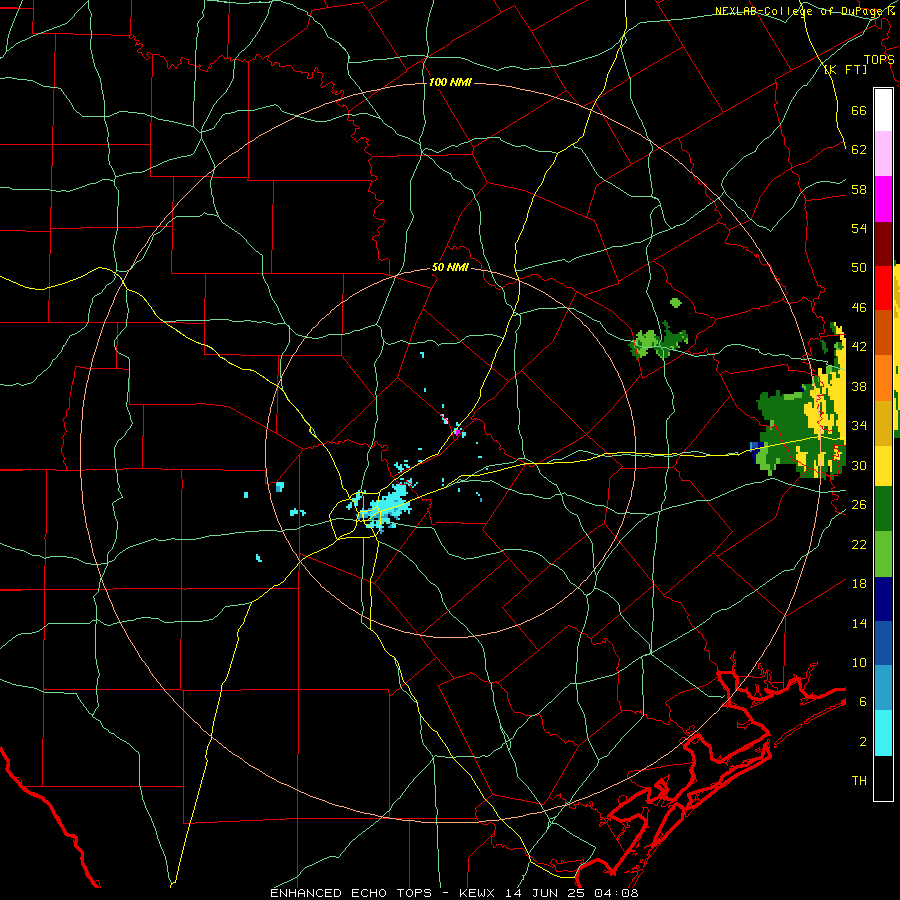Click the gold legend swatch

[x=883, y=422]
